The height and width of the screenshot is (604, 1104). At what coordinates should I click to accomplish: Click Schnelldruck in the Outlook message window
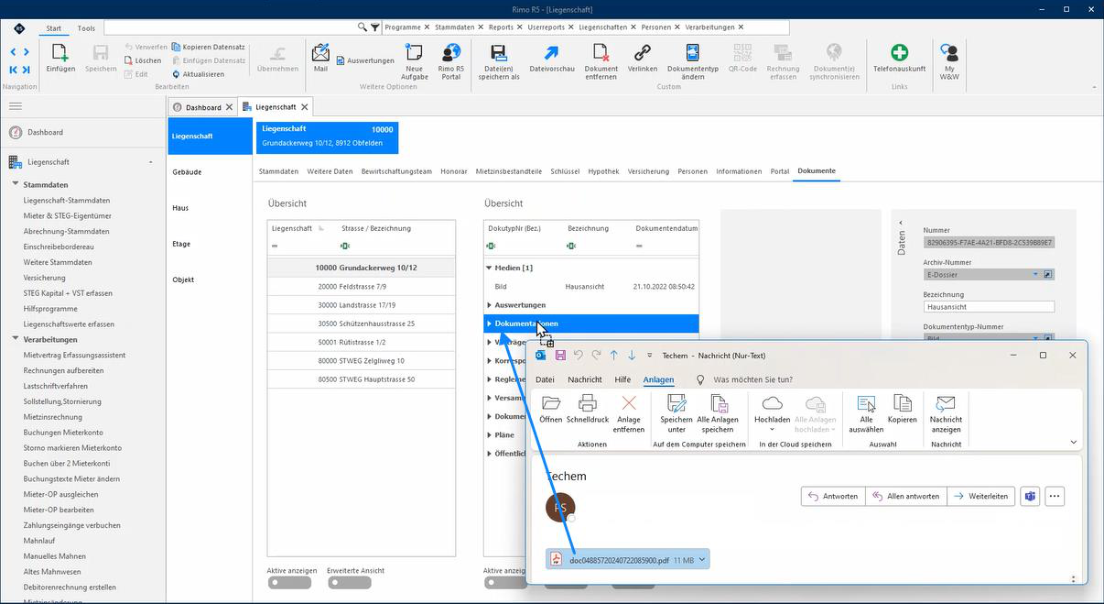point(587,410)
